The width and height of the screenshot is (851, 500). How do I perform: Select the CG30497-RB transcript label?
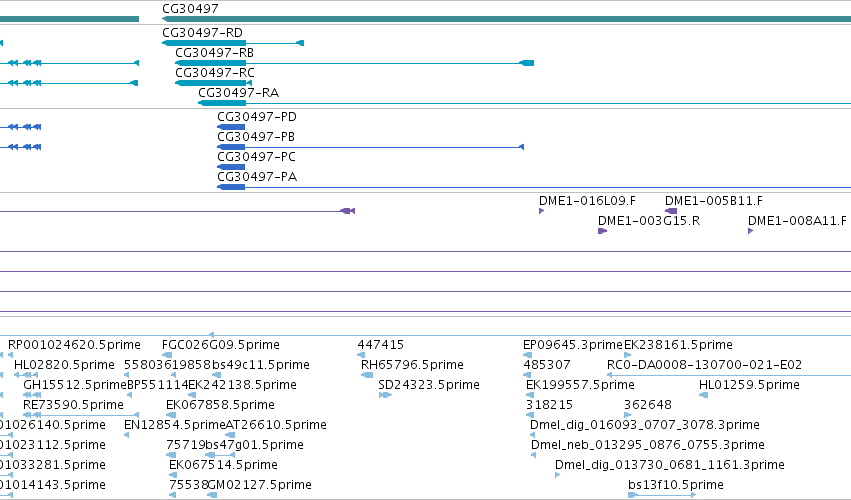click(x=214, y=53)
